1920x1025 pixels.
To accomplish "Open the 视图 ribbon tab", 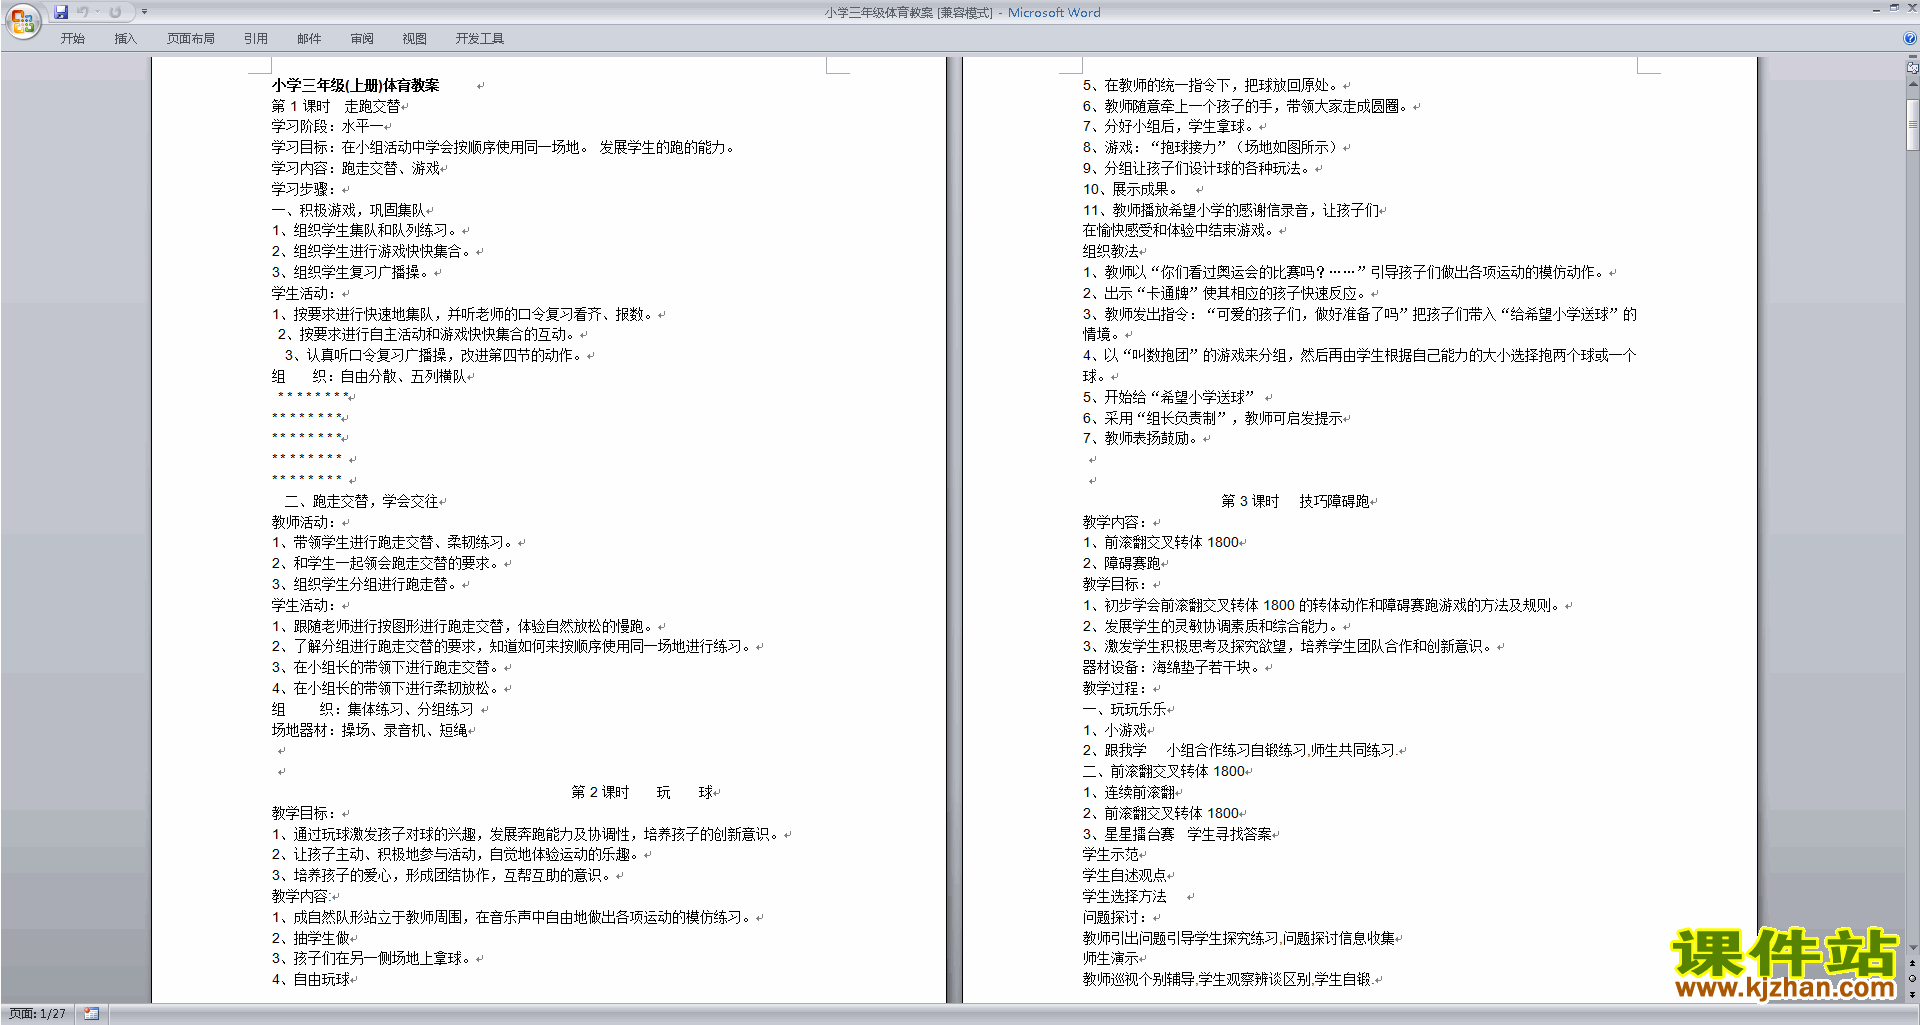I will tap(415, 39).
